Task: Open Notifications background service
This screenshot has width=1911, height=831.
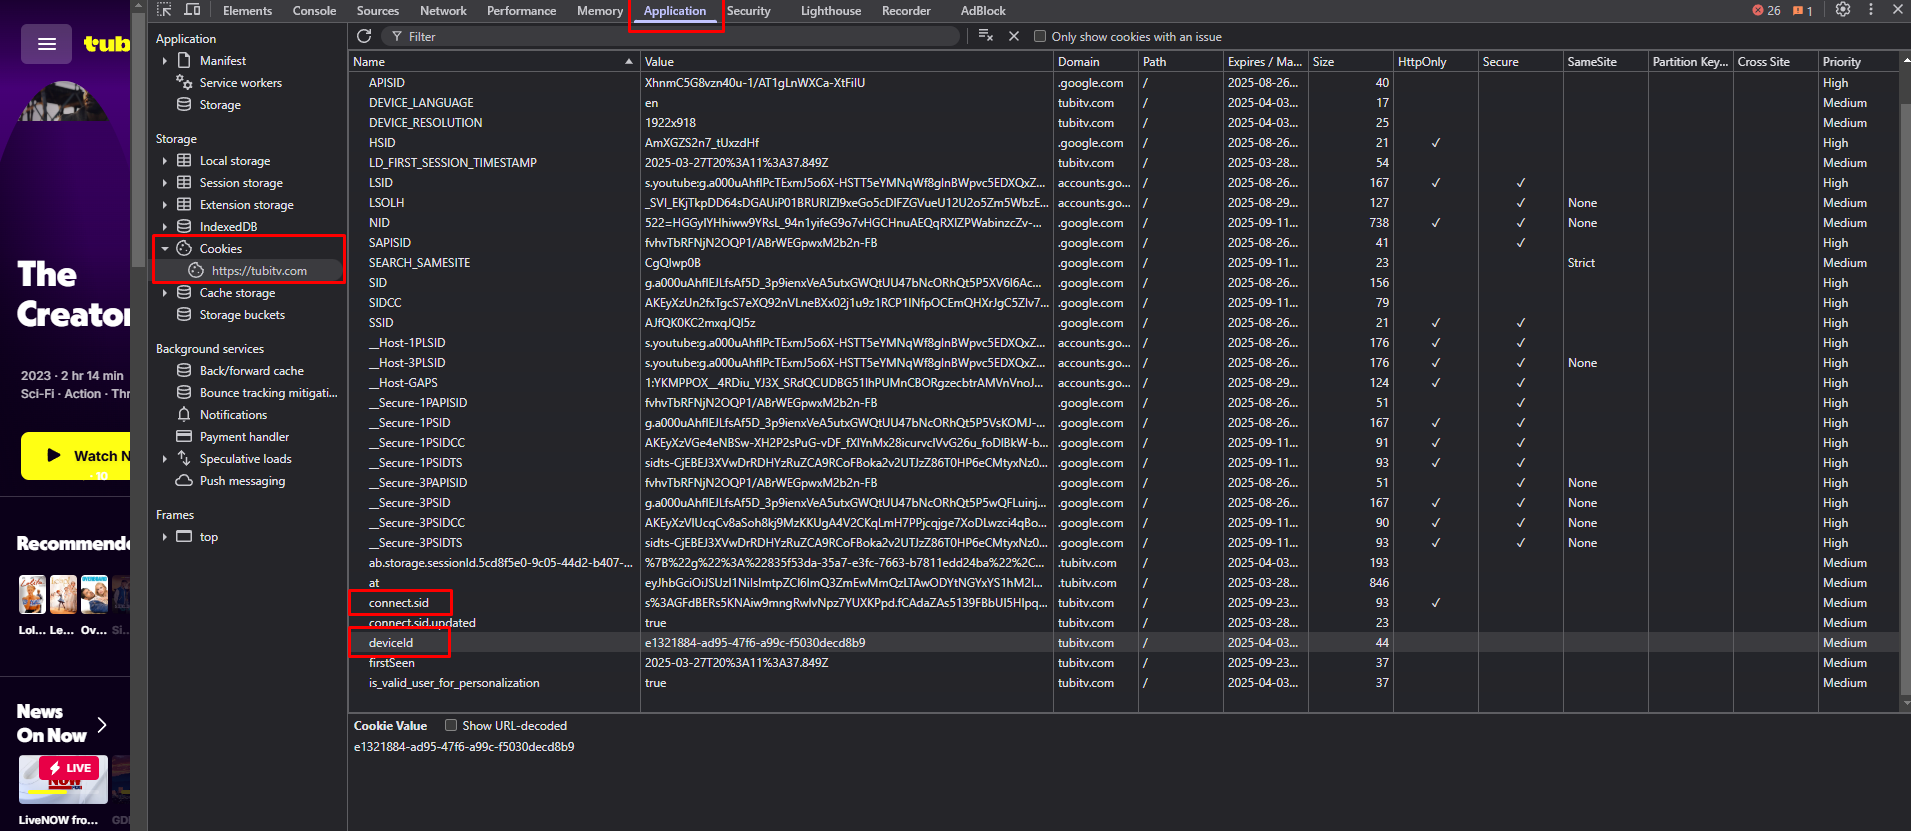Action: coord(233,415)
